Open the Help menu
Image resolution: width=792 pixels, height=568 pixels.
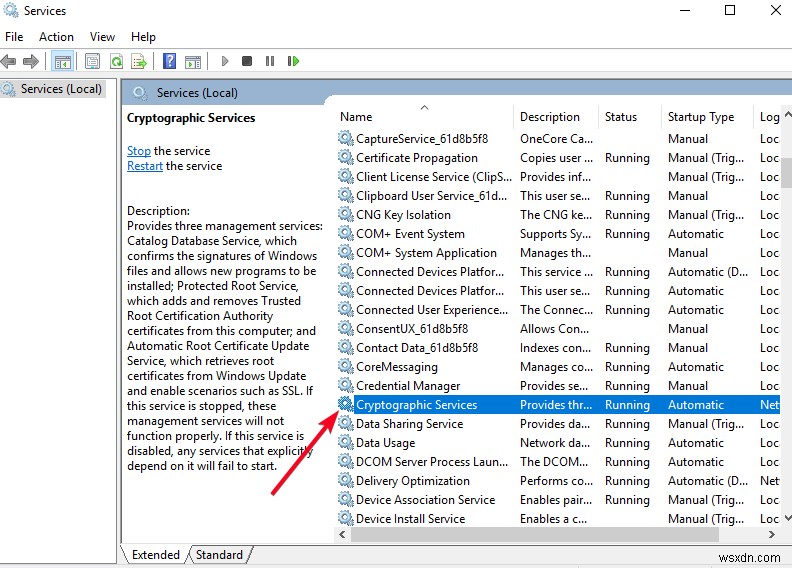(143, 37)
